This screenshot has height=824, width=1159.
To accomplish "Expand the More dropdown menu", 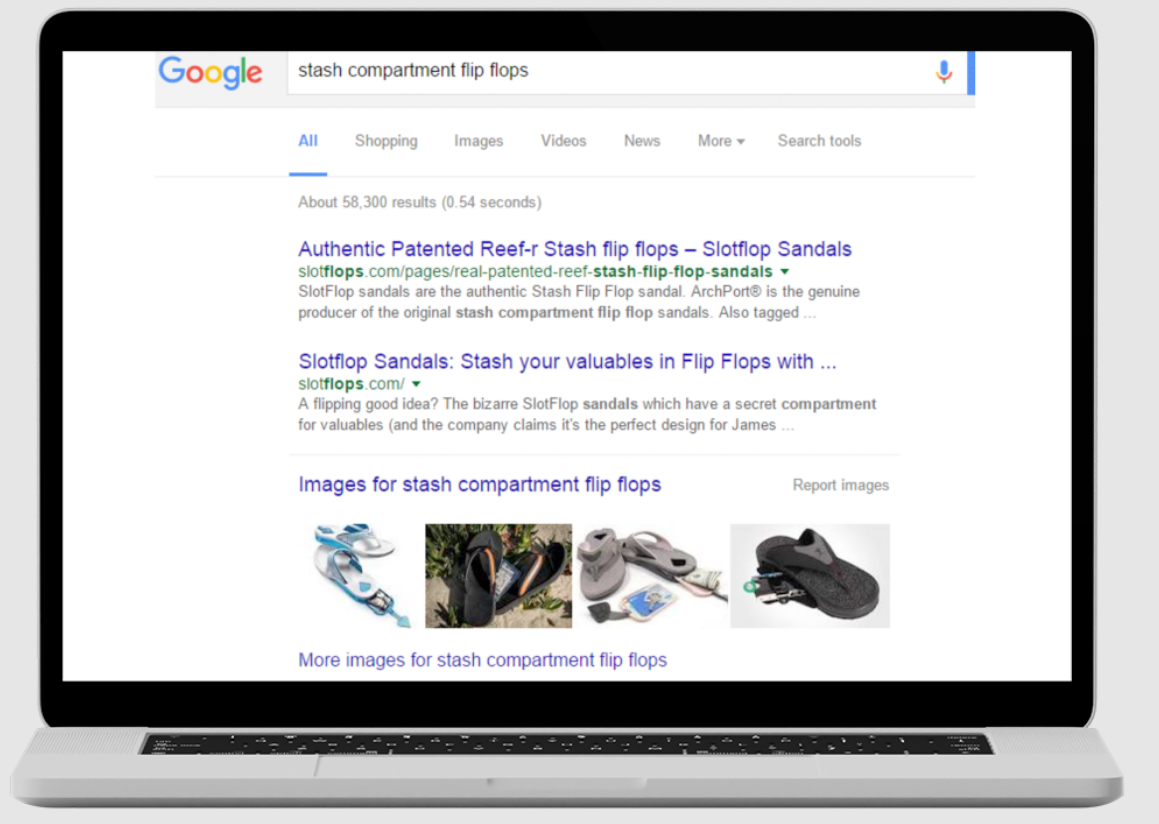I will pos(721,141).
